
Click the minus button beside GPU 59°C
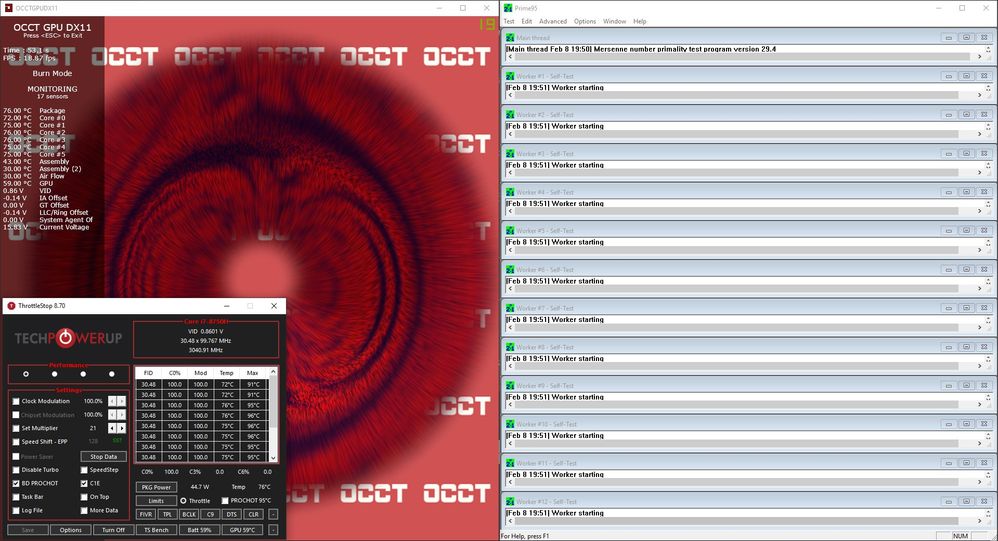[x=273, y=530]
